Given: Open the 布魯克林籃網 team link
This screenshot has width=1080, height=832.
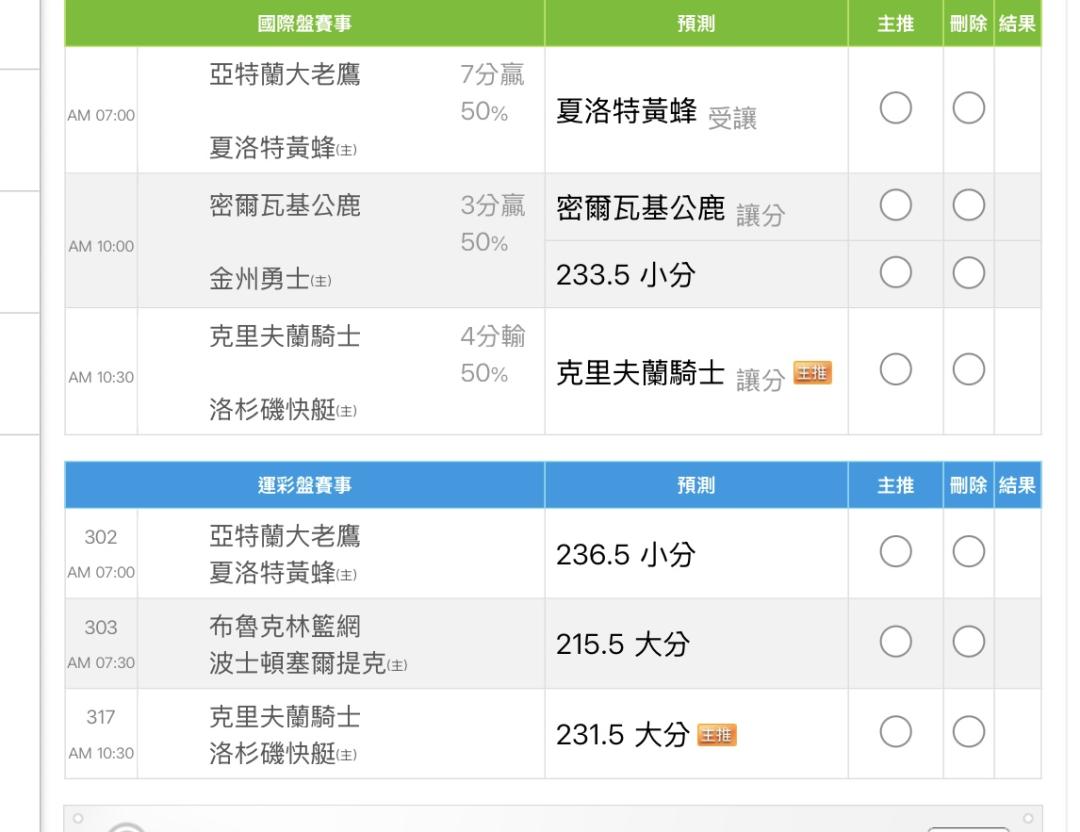Looking at the screenshot, I should (284, 627).
